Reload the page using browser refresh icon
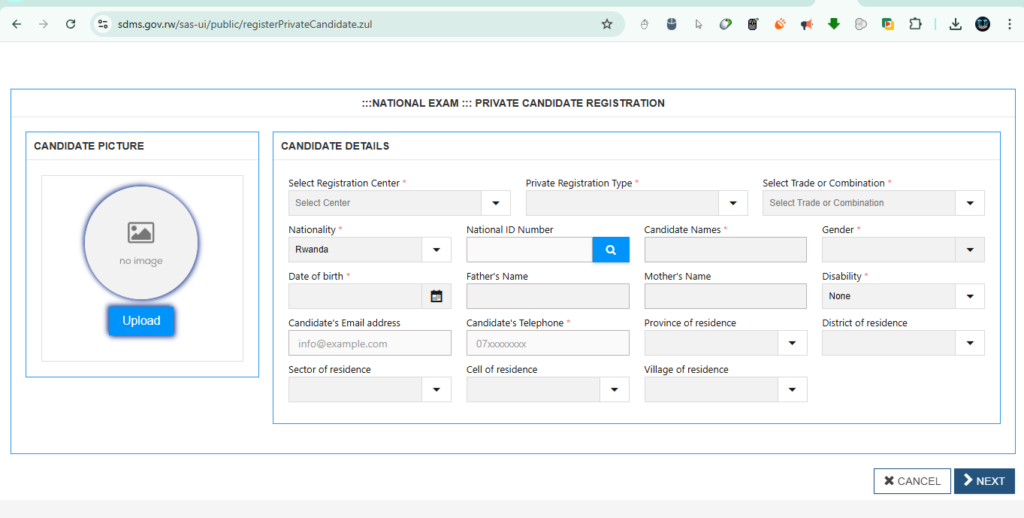1024x518 pixels. pyautogui.click(x=70, y=24)
